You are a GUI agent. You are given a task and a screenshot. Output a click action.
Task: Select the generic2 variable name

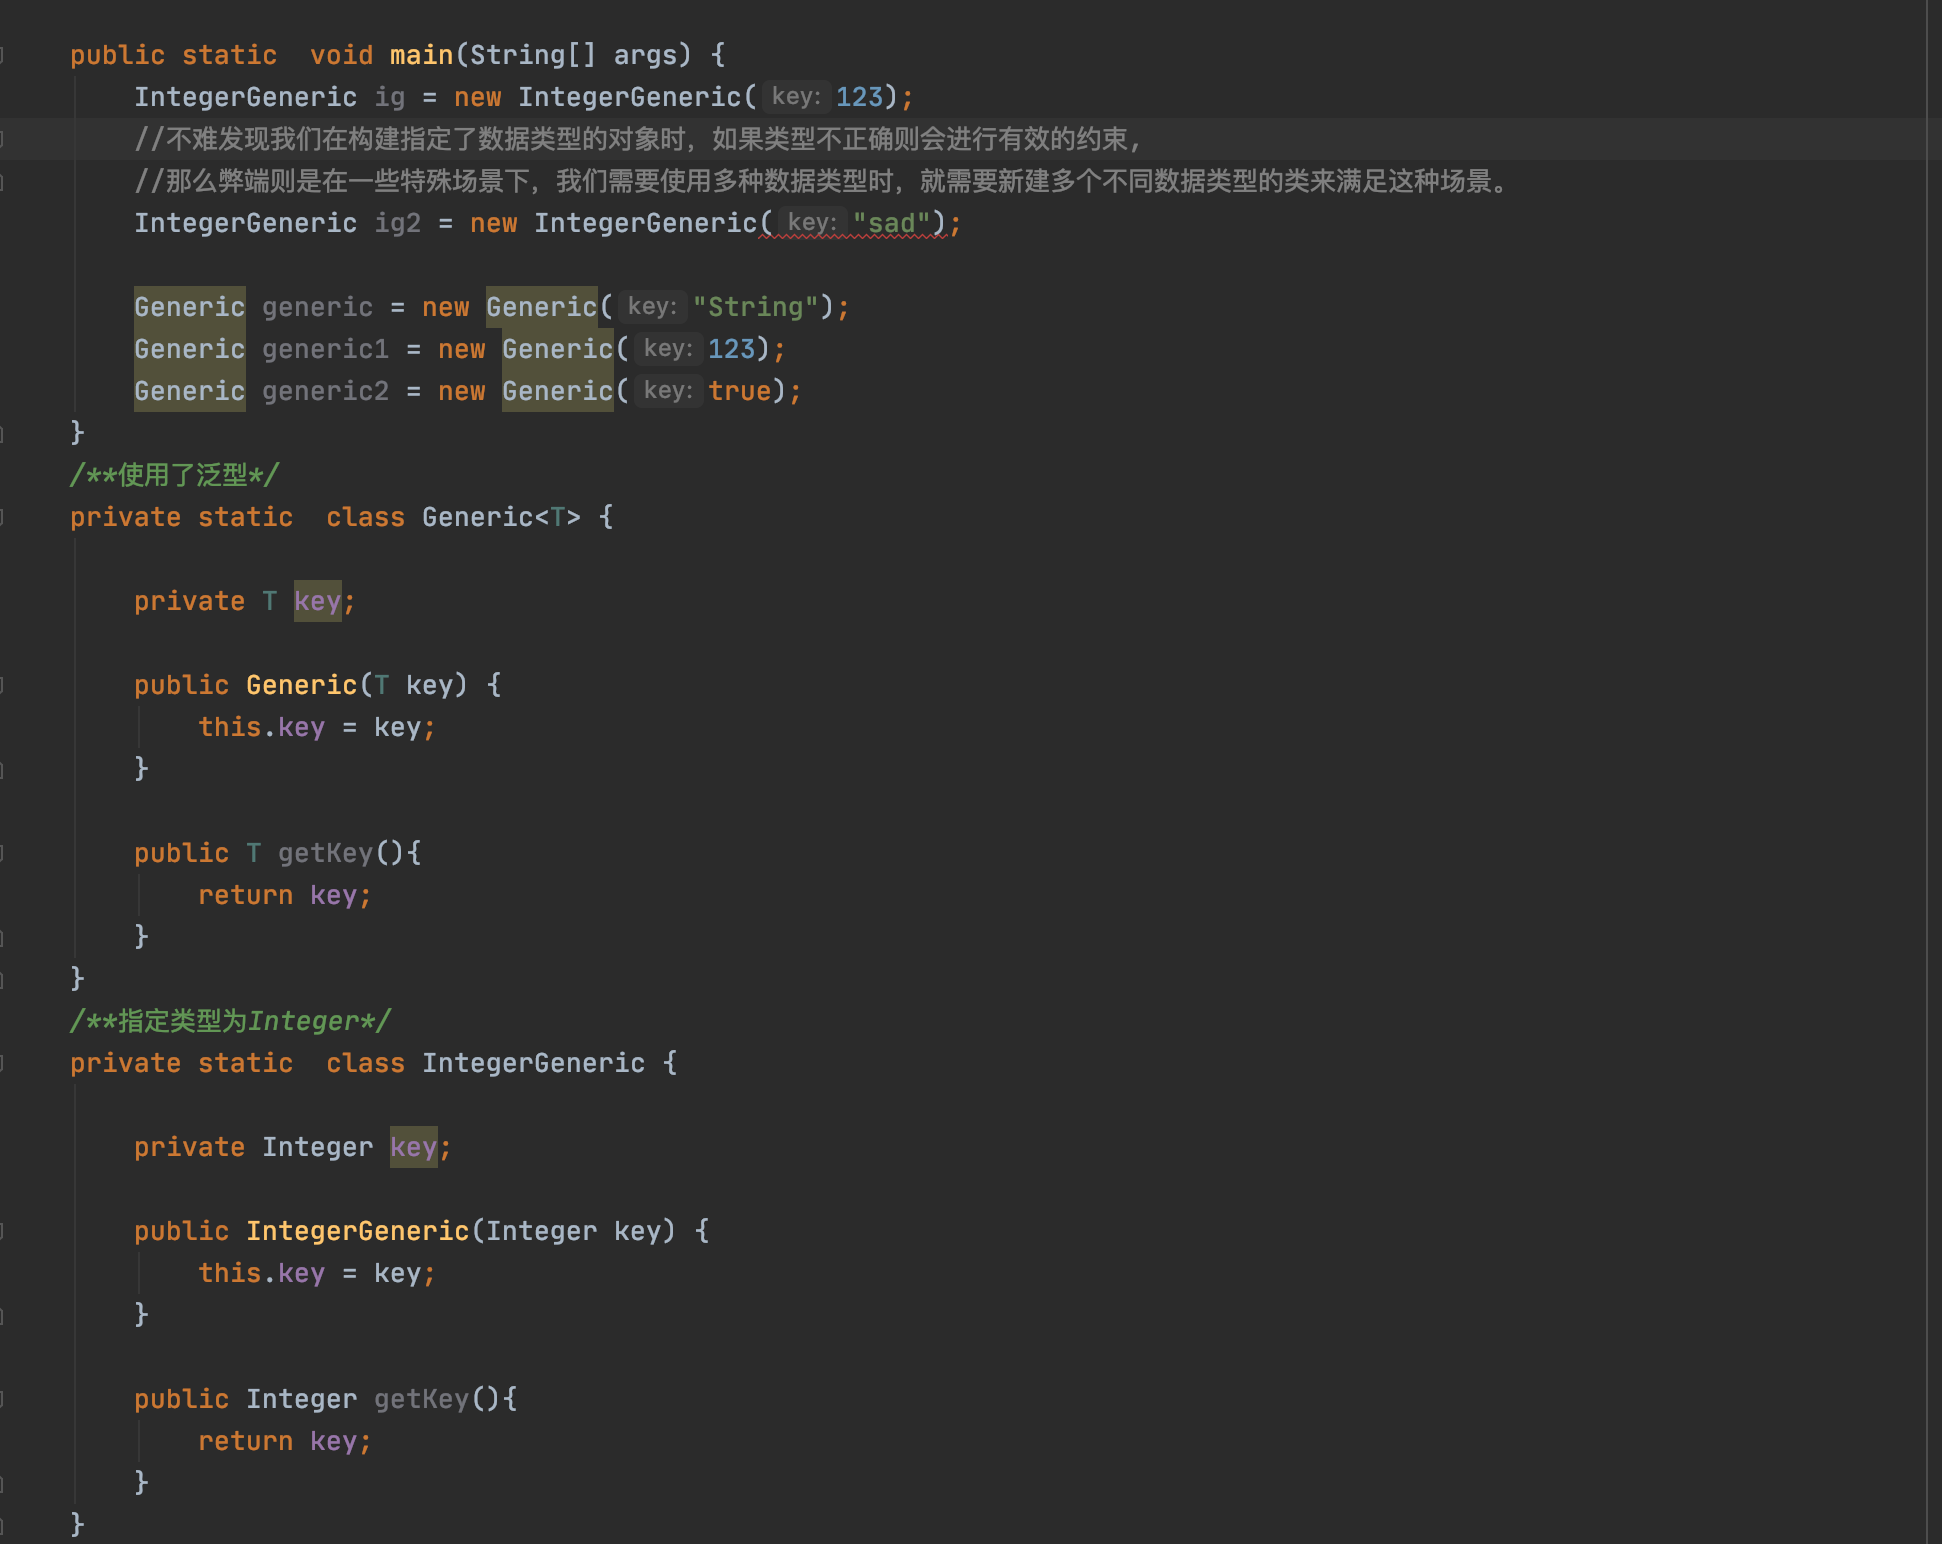(x=326, y=391)
